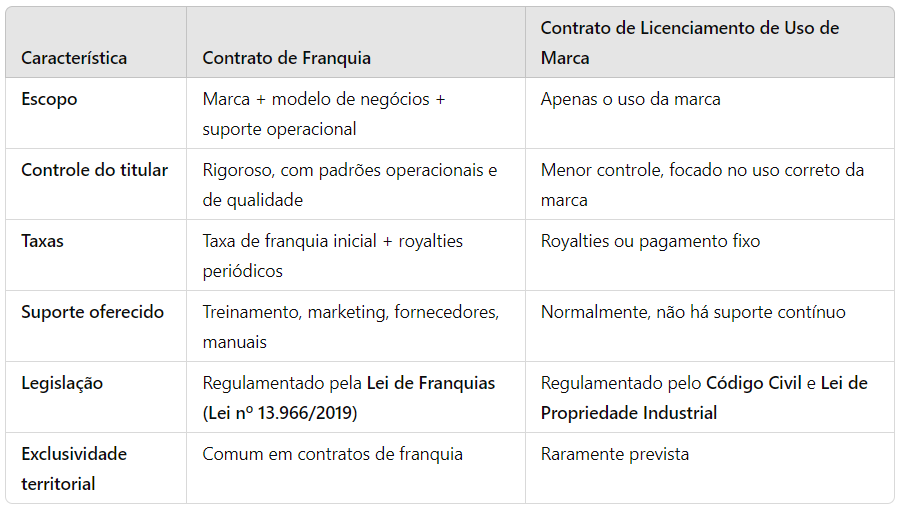The height and width of the screenshot is (518, 902).
Task: Select Royalties ou pagamento fixo cell
Action: click(651, 241)
